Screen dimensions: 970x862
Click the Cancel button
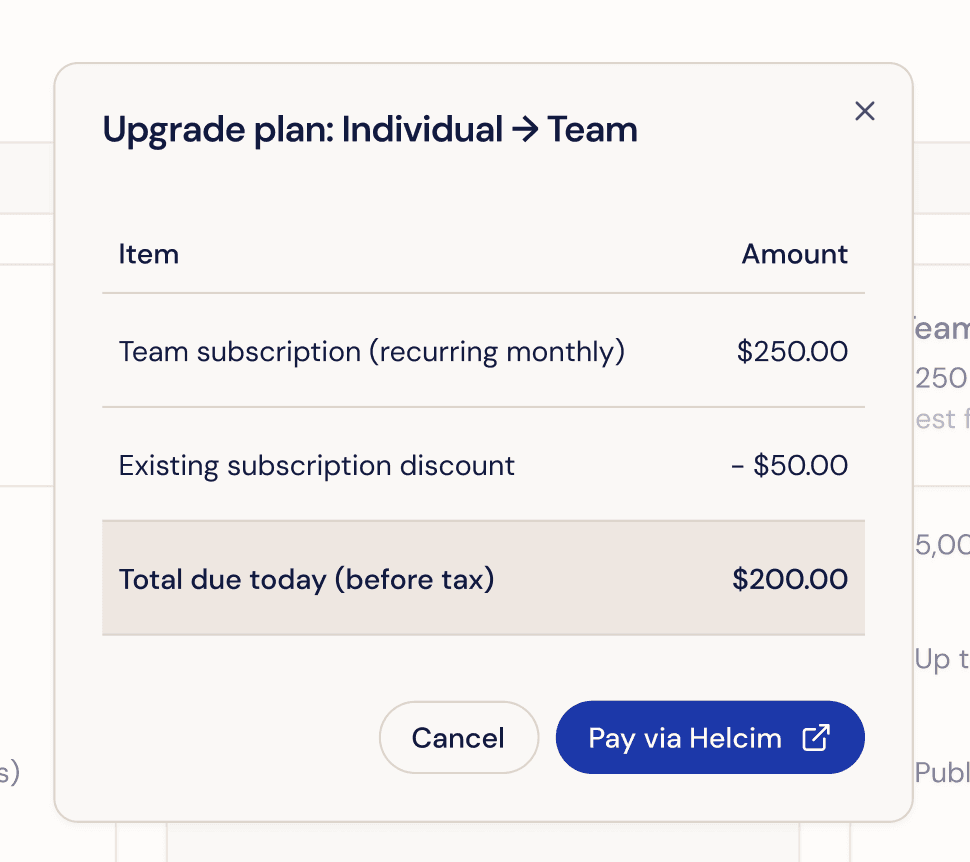point(458,738)
